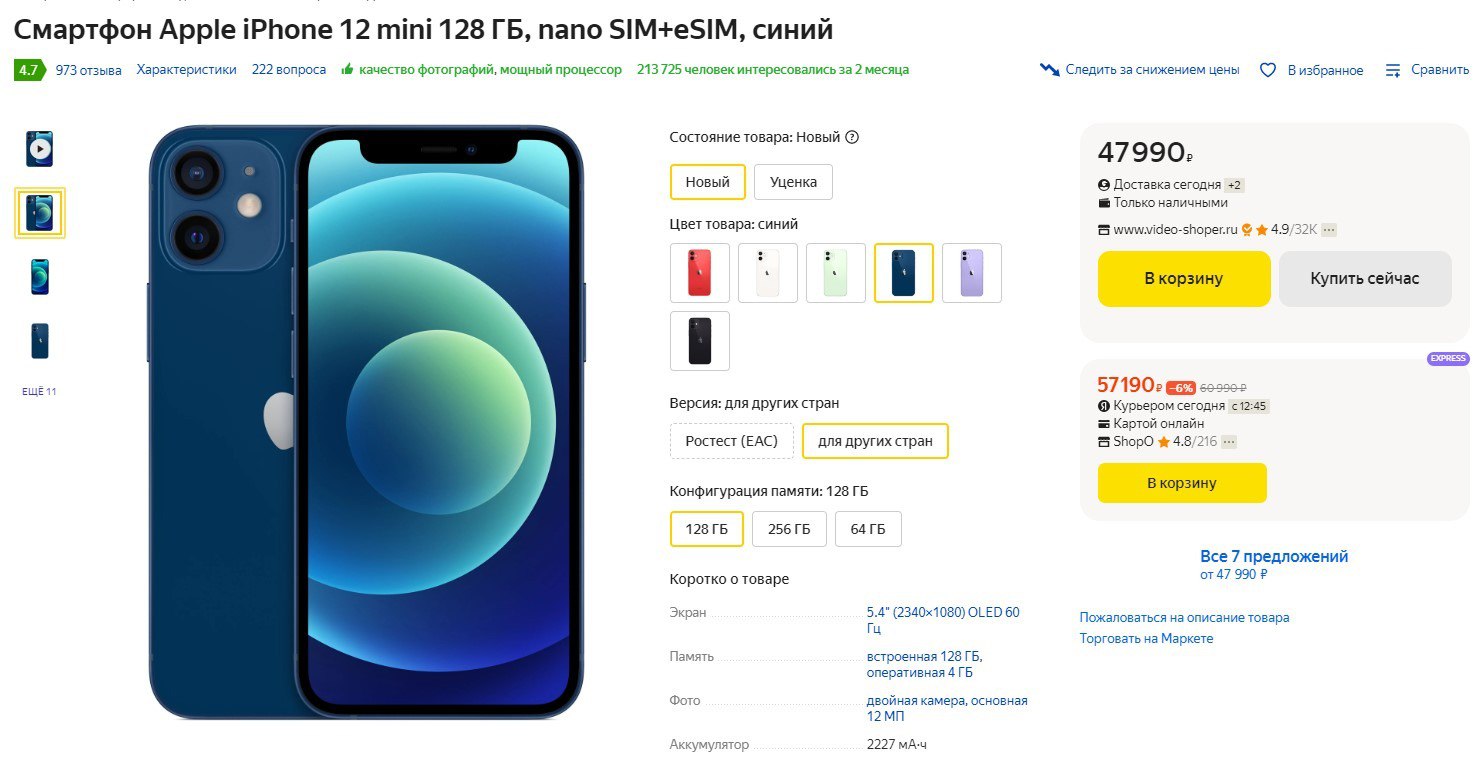Click the green 4.7 rating badge
Image resolution: width=1477 pixels, height=757 pixels.
click(27, 70)
